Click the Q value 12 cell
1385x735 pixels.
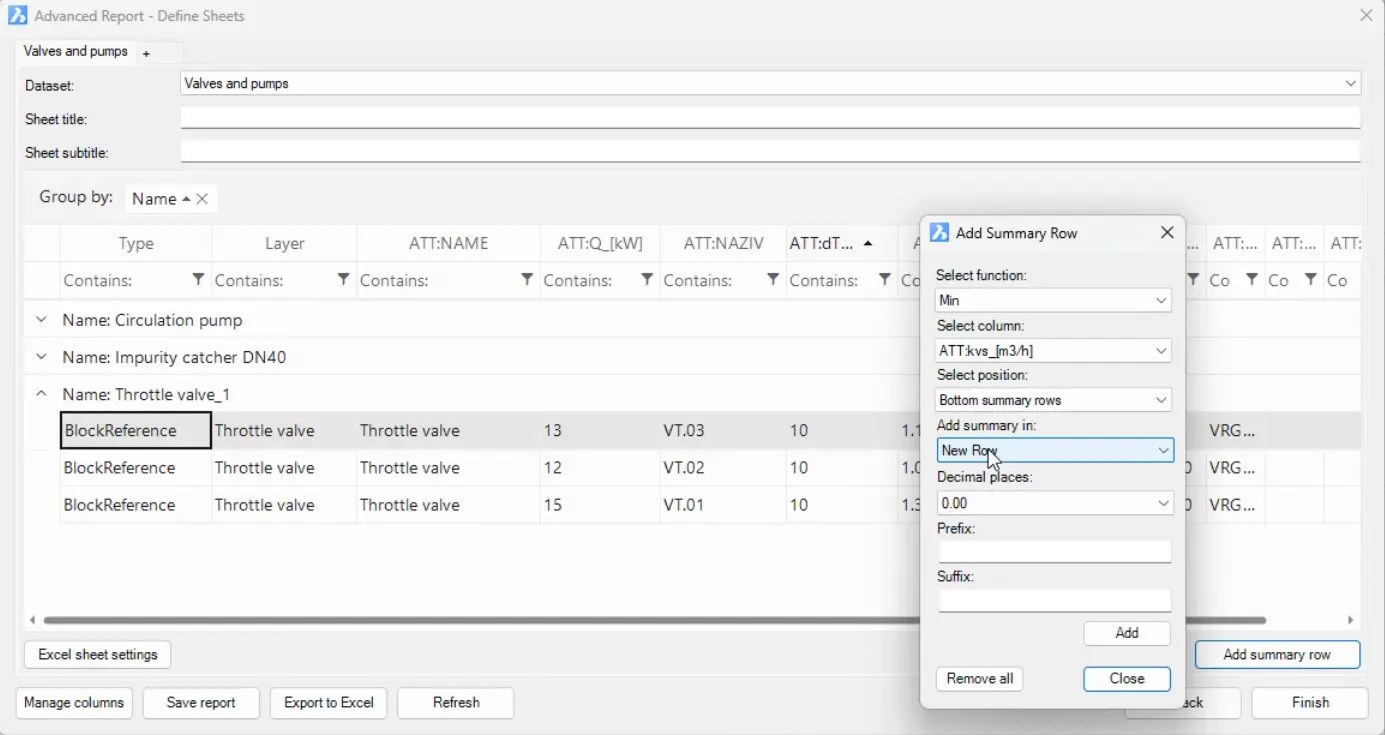[600, 468]
